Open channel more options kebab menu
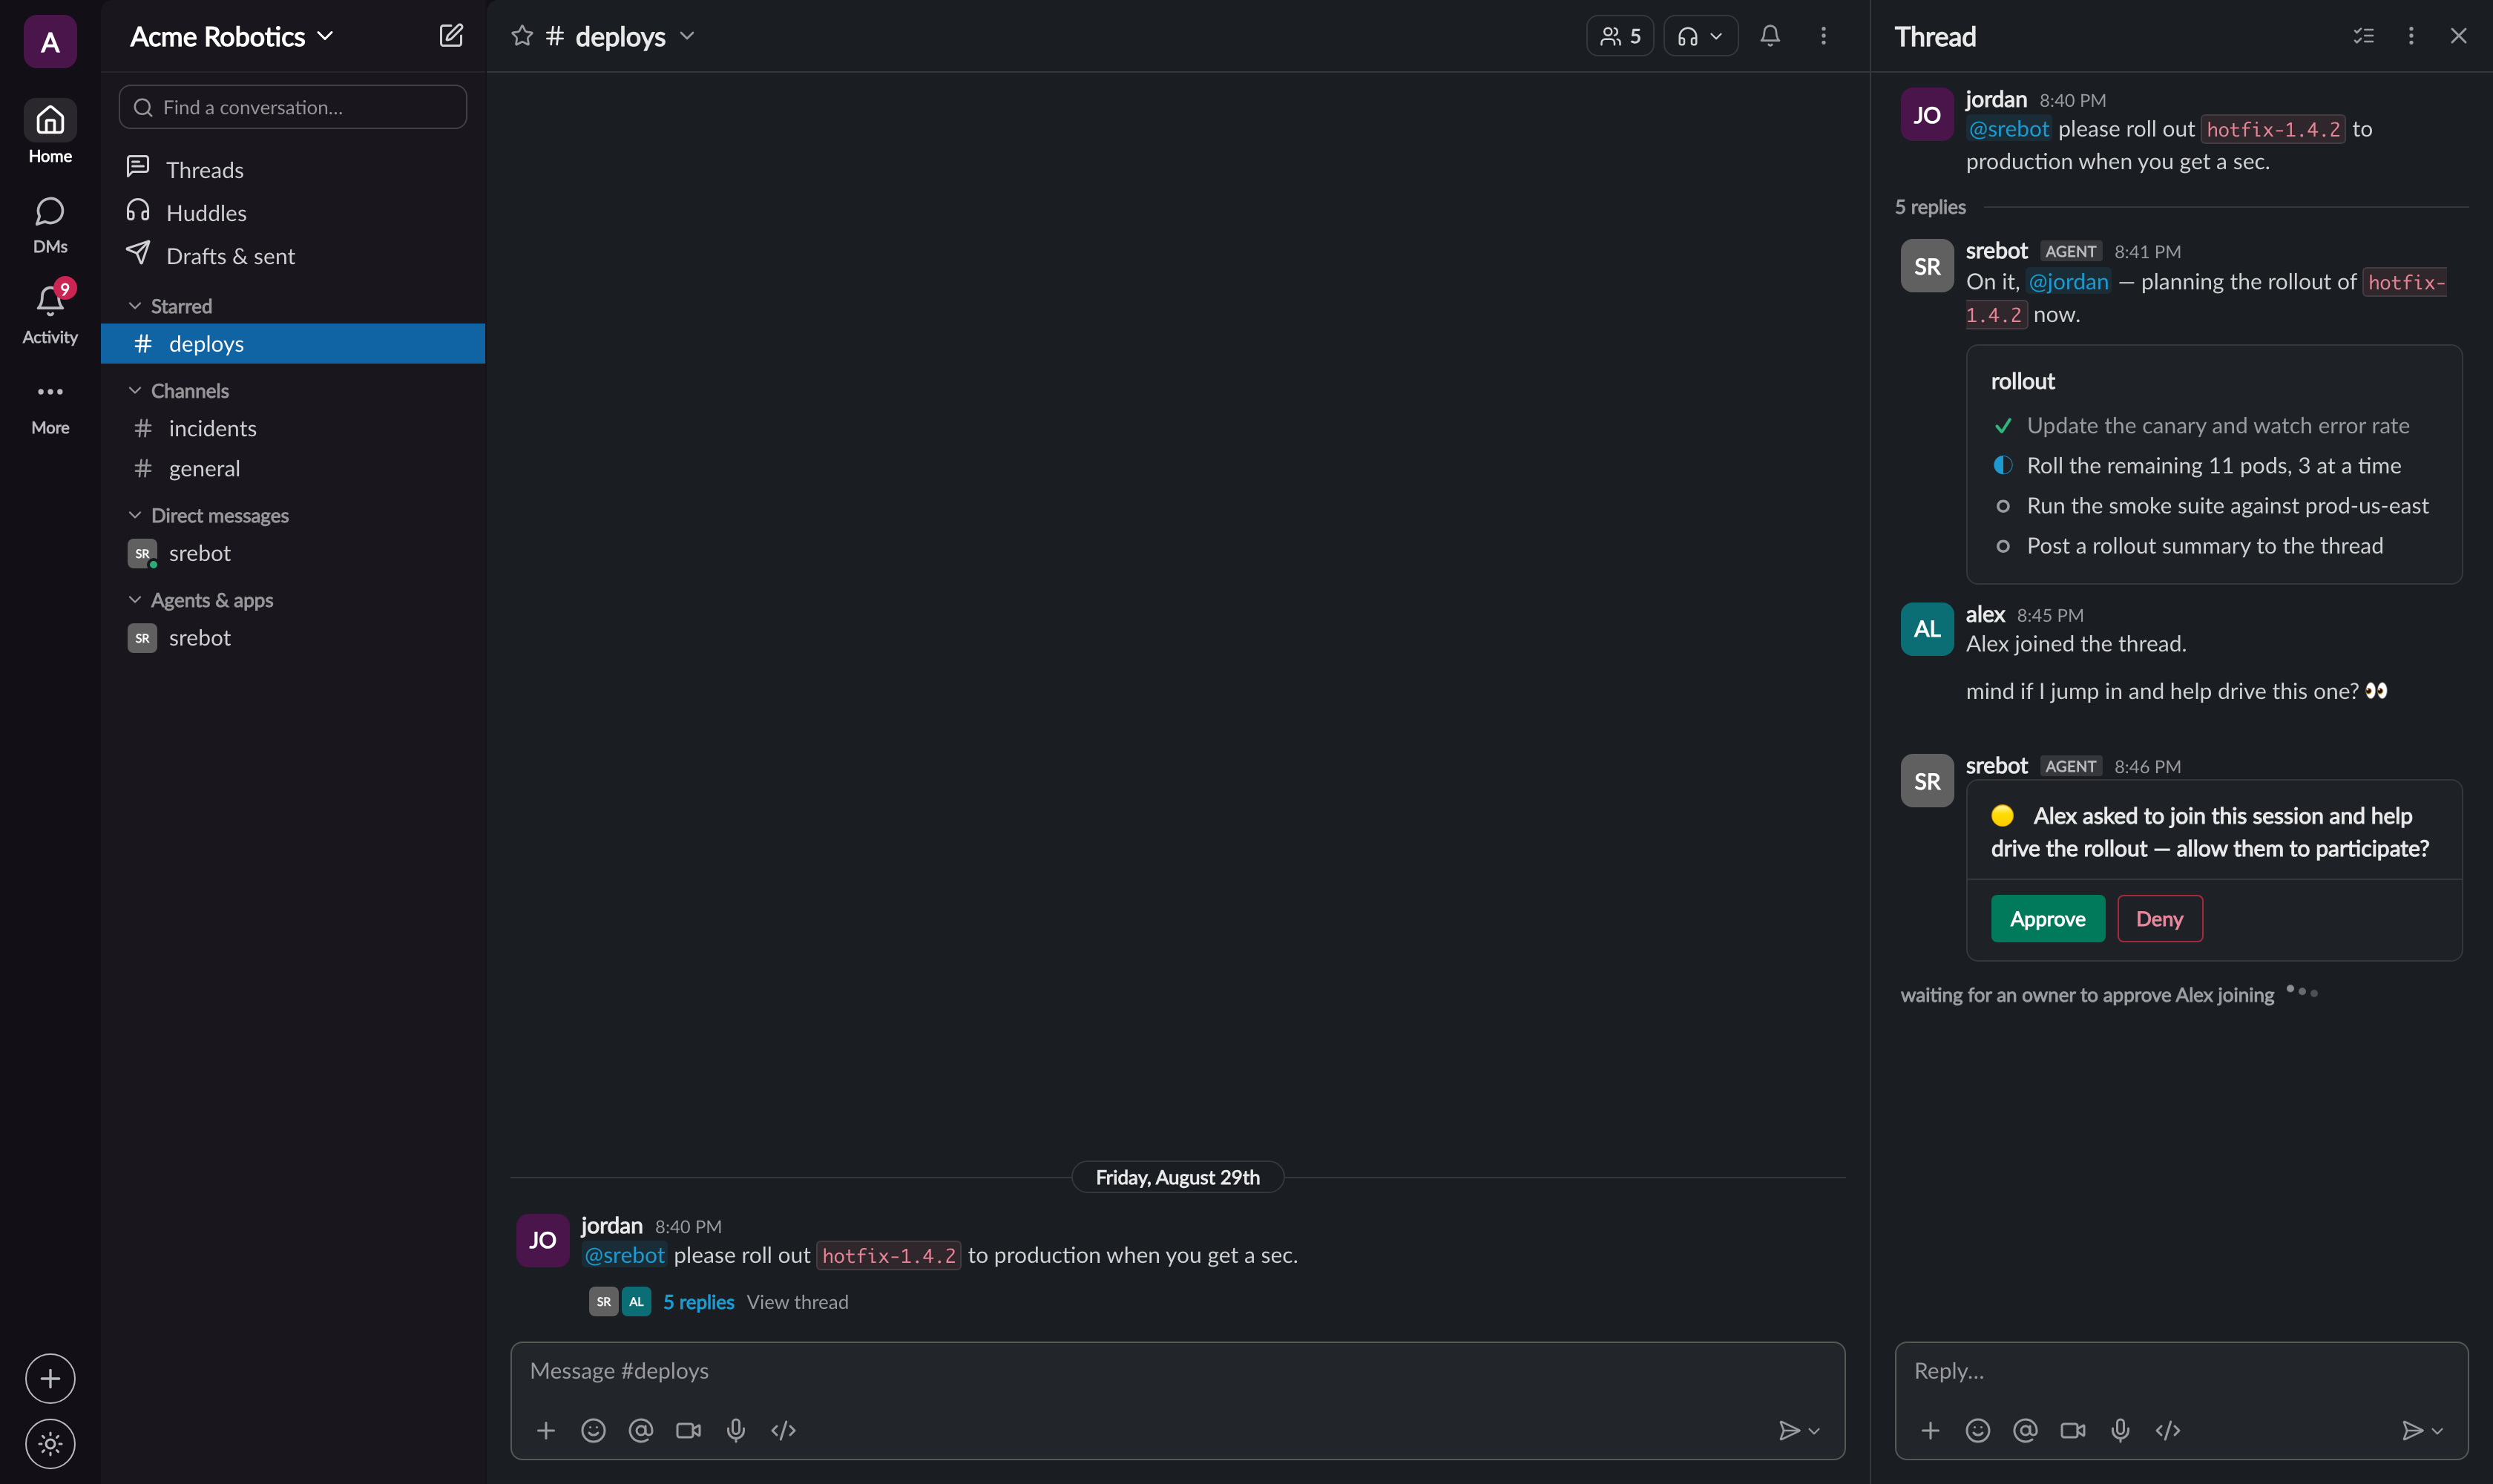The image size is (2493, 1484). pos(1823,36)
